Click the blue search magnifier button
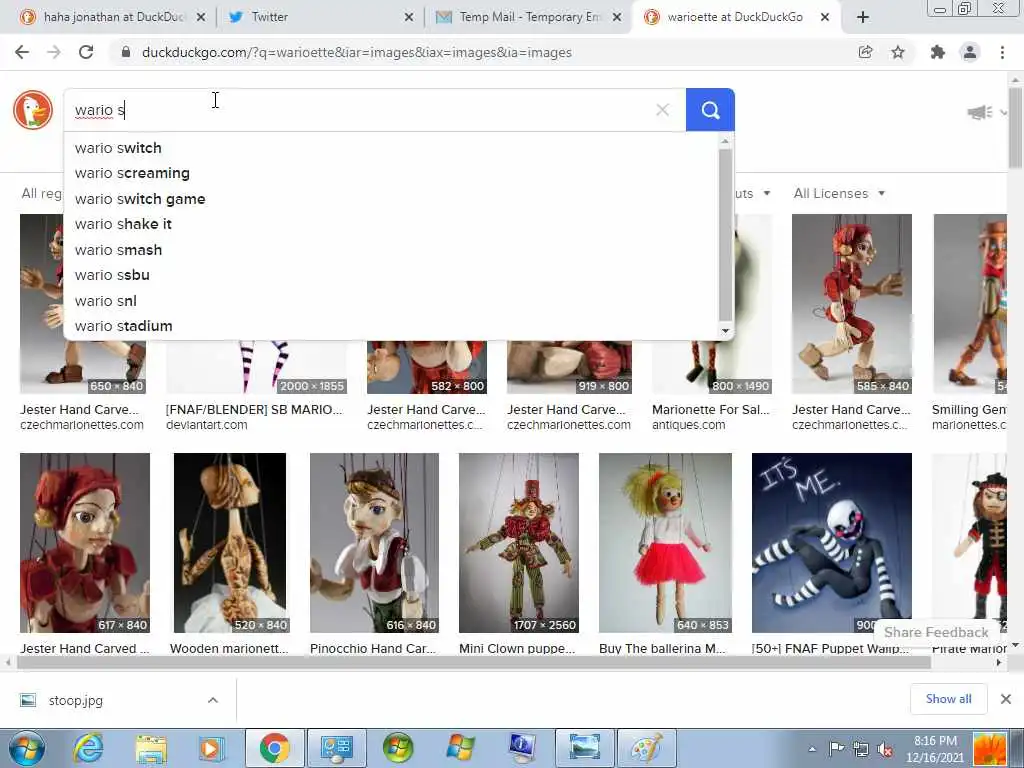Image resolution: width=1024 pixels, height=768 pixels. tap(710, 110)
